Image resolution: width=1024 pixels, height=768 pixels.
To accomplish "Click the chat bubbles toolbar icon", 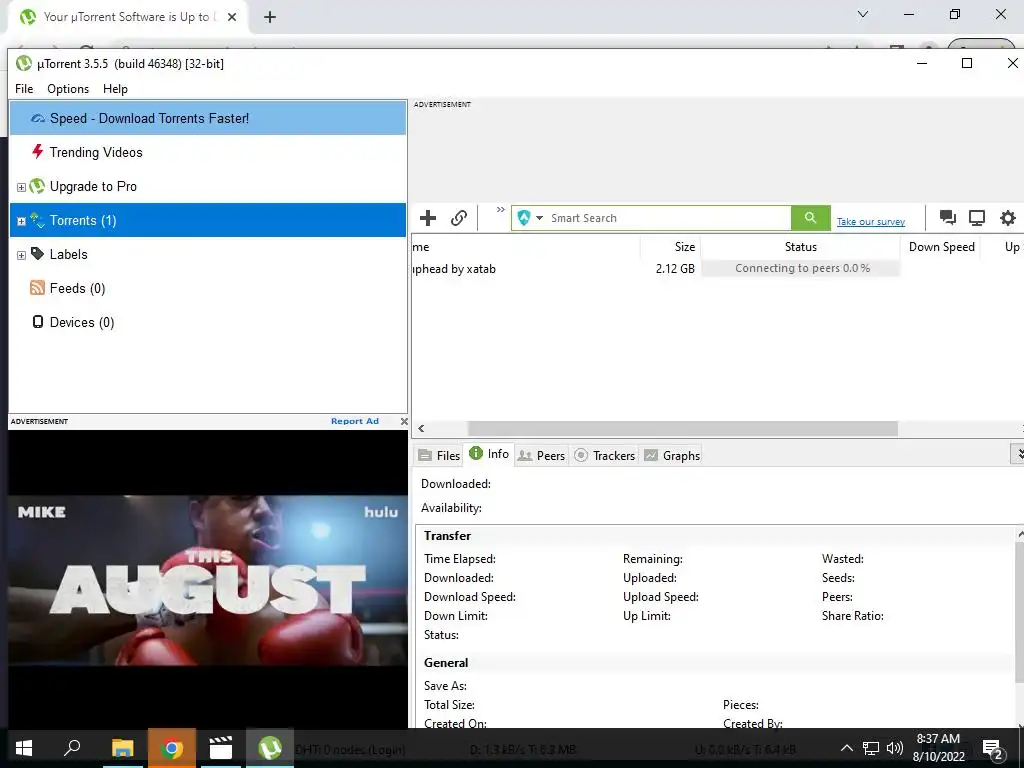I will point(948,217).
